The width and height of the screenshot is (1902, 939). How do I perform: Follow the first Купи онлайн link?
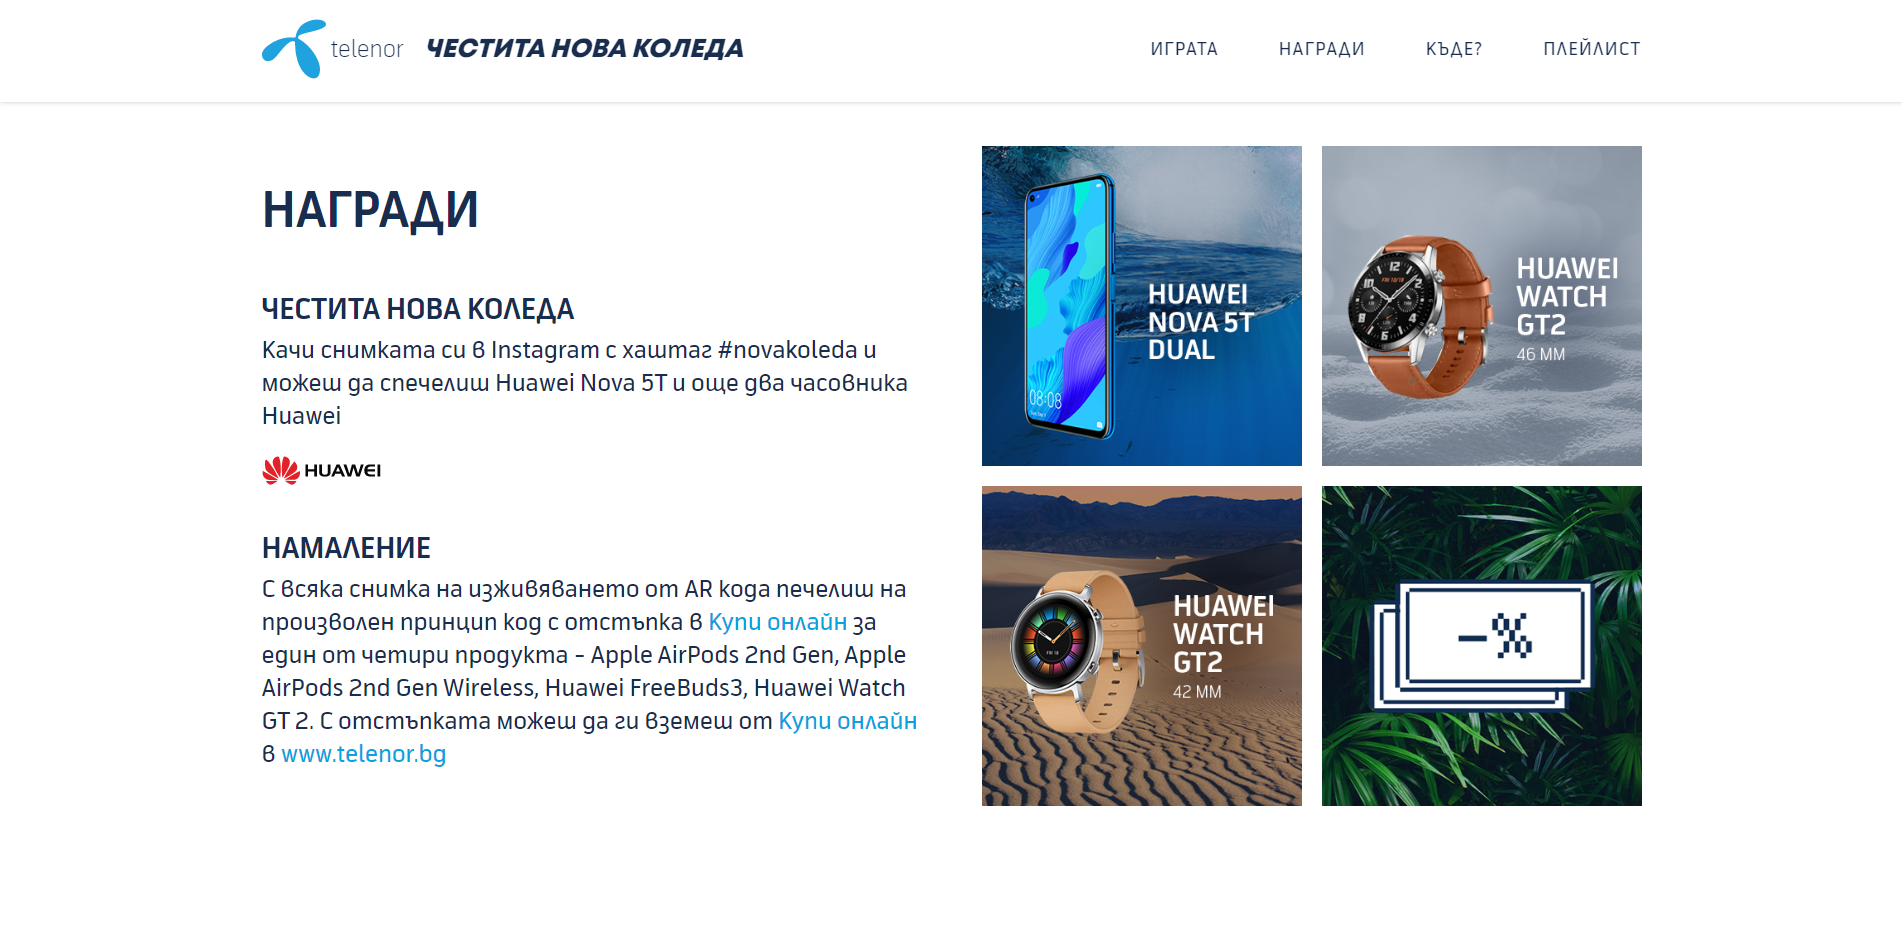tap(778, 622)
